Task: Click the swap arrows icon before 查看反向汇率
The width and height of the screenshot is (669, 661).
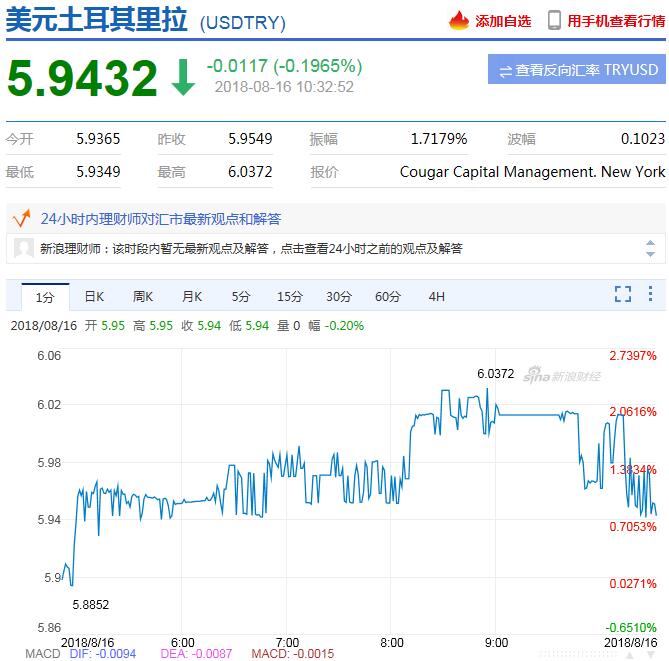Action: point(505,70)
